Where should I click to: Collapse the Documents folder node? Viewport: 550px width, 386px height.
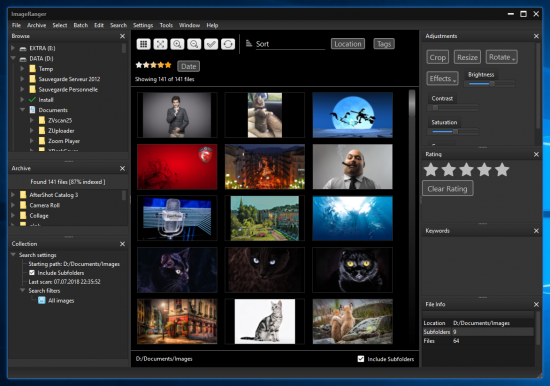22,109
